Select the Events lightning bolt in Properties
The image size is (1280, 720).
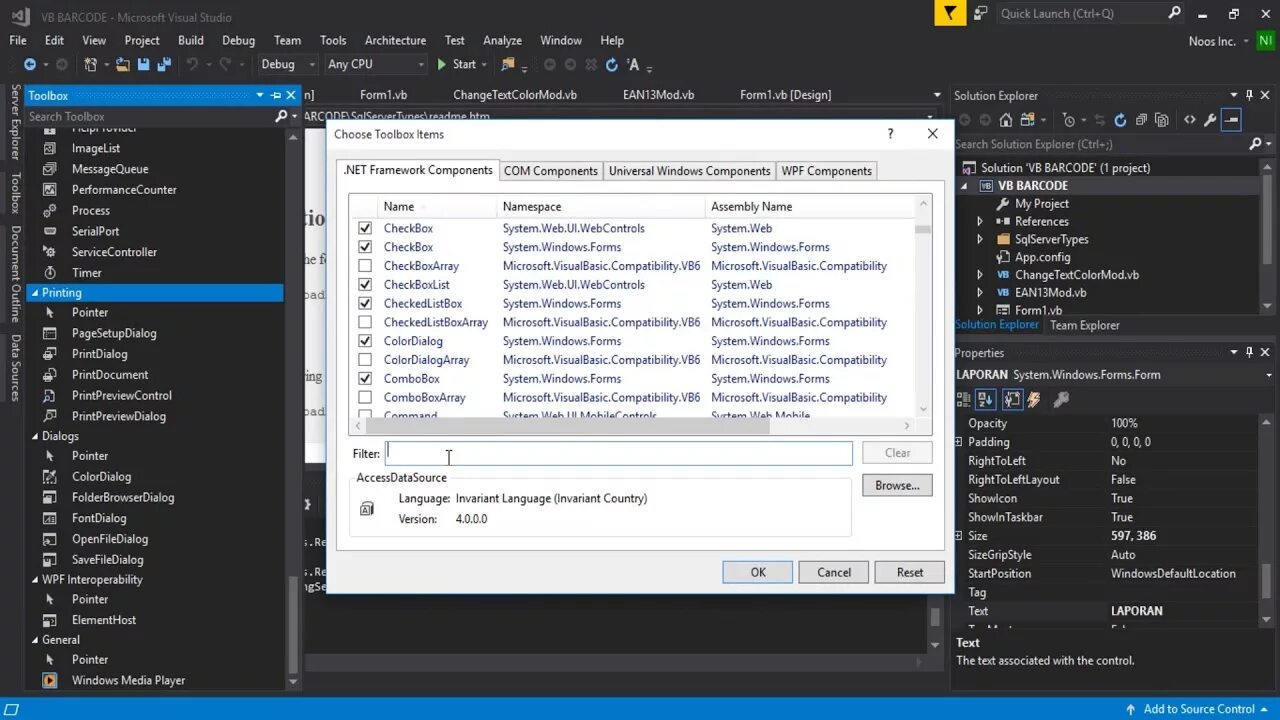coord(1034,400)
